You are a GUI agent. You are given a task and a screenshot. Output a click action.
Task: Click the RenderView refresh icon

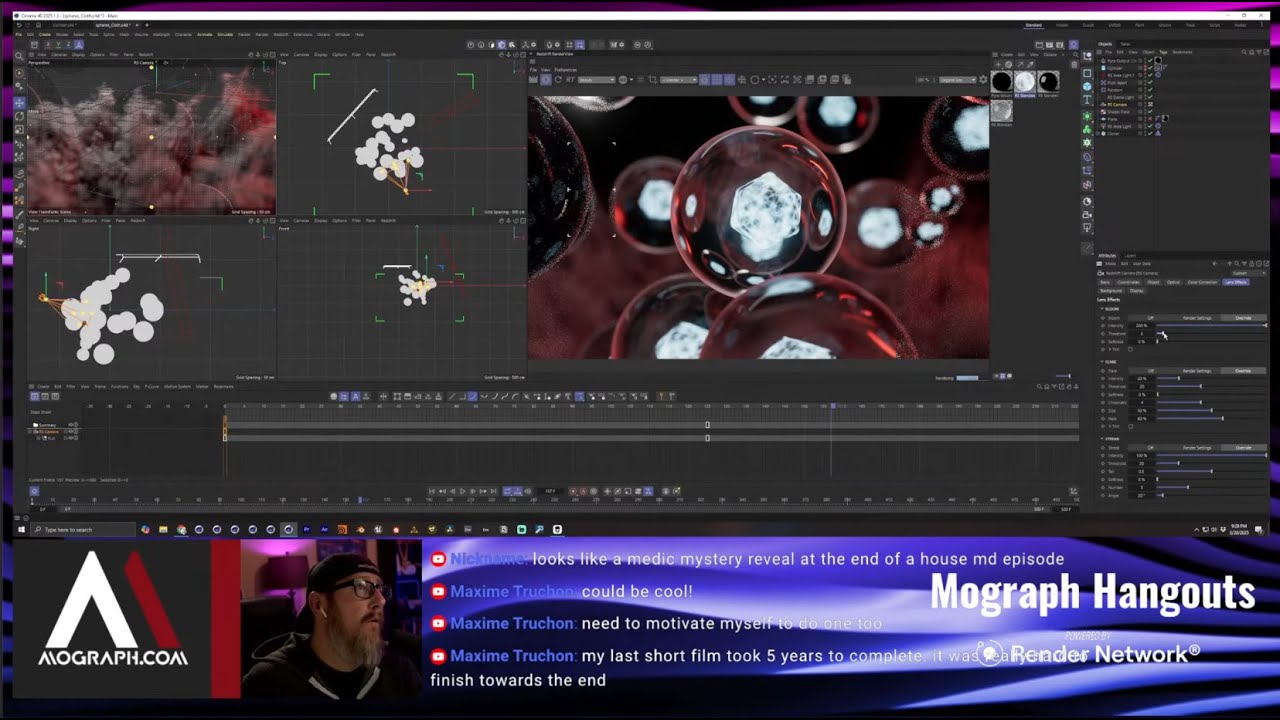(558, 79)
